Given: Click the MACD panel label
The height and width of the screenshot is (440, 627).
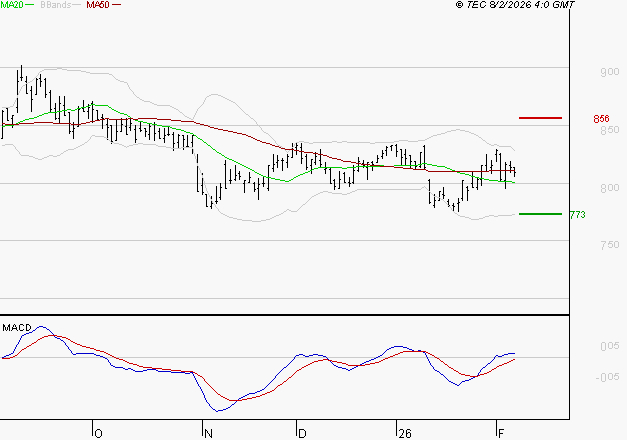Looking at the screenshot, I should click(x=17, y=328).
